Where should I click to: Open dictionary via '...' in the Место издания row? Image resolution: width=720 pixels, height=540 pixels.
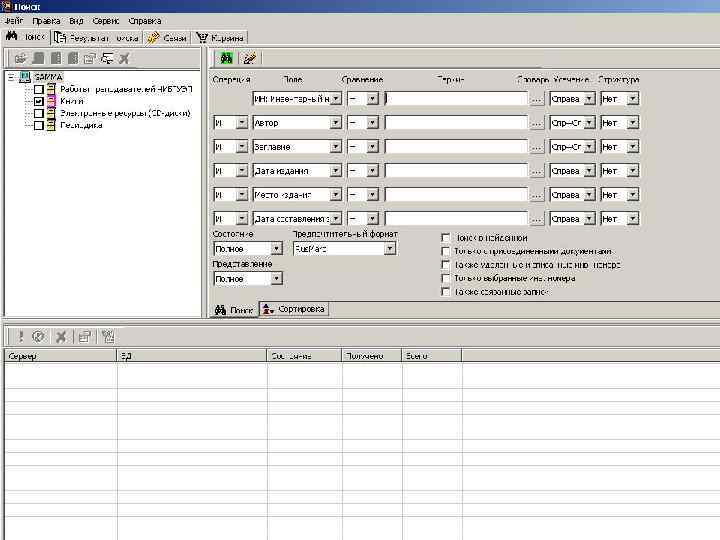click(537, 195)
